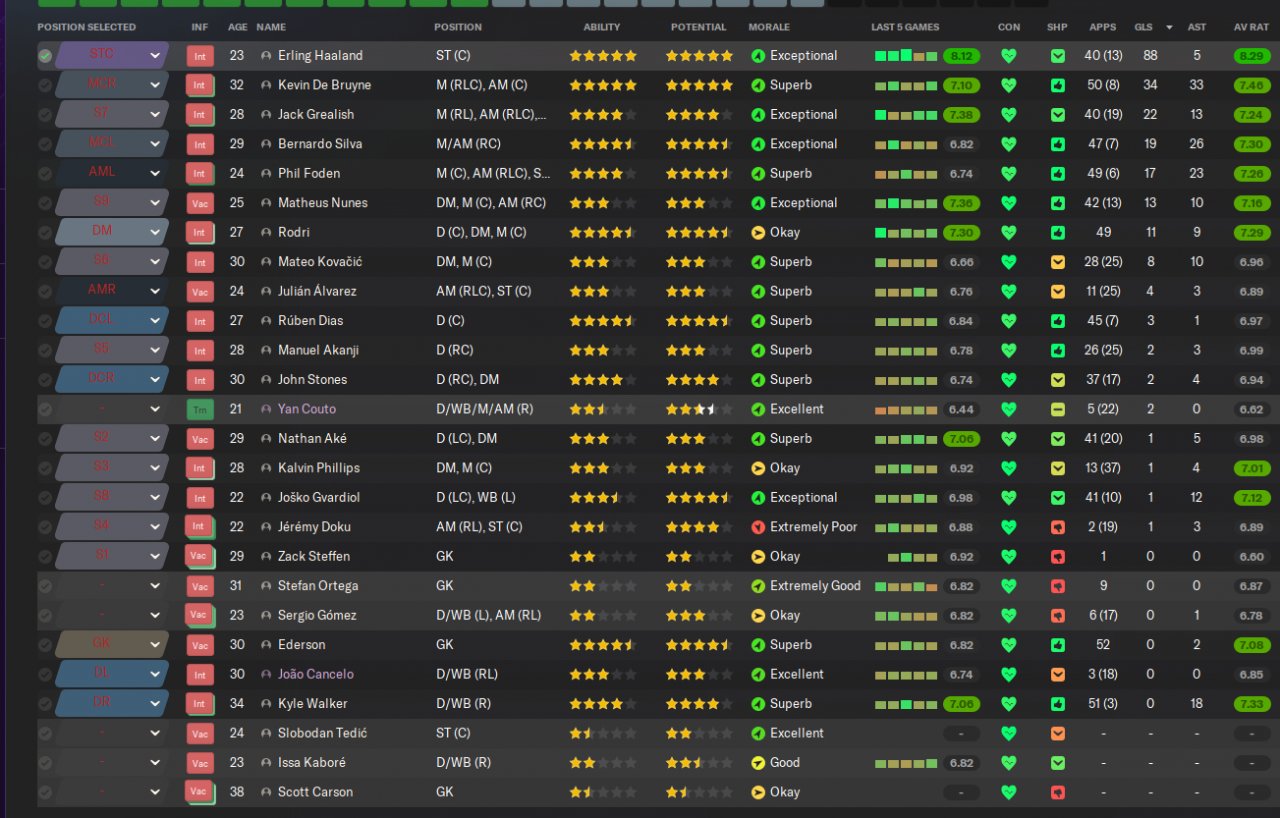Deselect the checked row tick for Erling Haaland
This screenshot has width=1280, height=818.
click(x=45, y=56)
